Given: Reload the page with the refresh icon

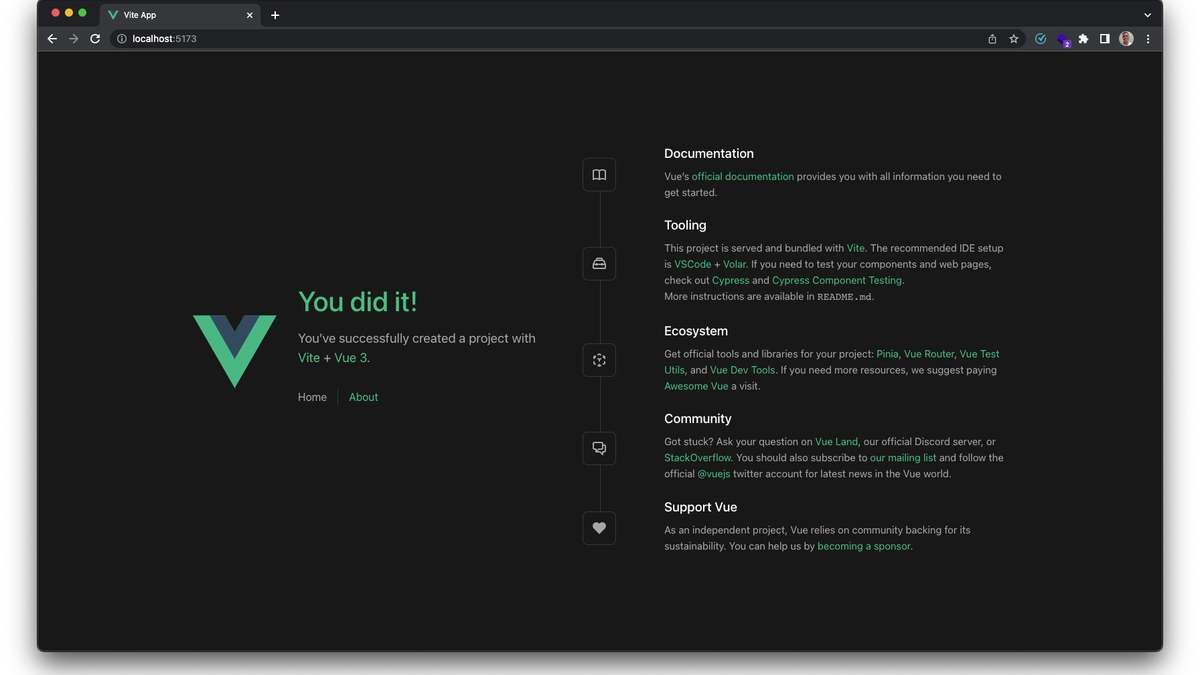Looking at the screenshot, I should pyautogui.click(x=95, y=38).
